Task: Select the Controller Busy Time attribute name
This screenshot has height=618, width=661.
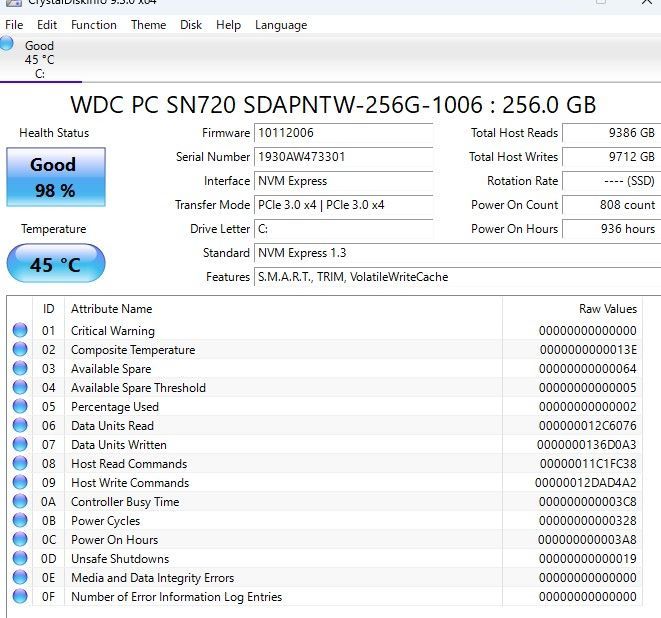Action: click(125, 502)
